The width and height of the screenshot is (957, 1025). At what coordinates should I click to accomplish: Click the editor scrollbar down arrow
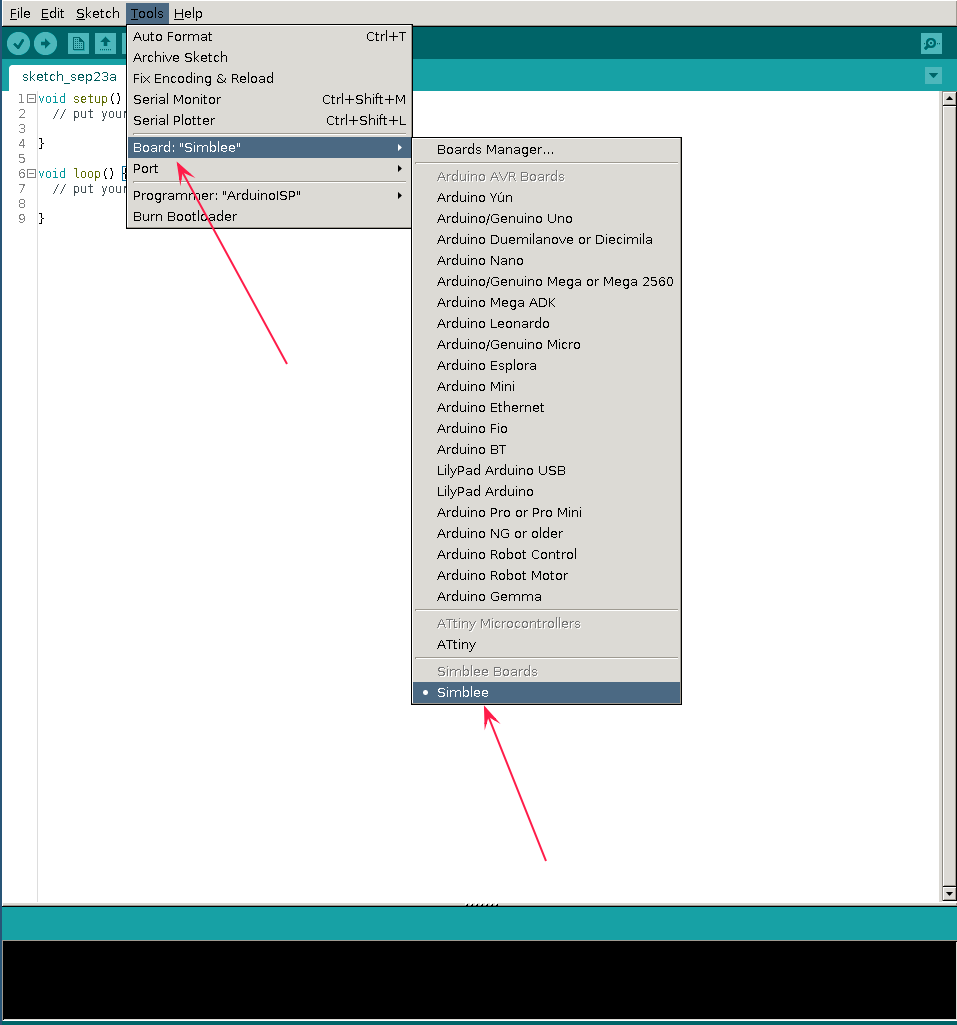pos(949,894)
